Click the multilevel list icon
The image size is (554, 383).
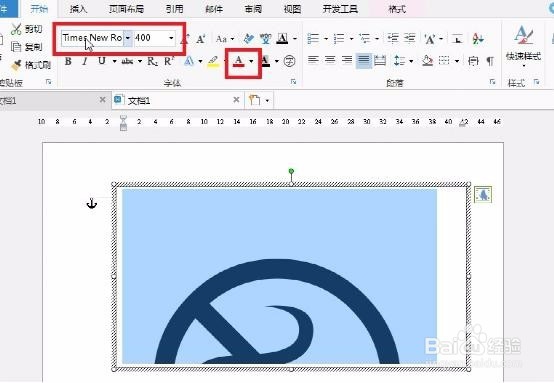point(364,38)
